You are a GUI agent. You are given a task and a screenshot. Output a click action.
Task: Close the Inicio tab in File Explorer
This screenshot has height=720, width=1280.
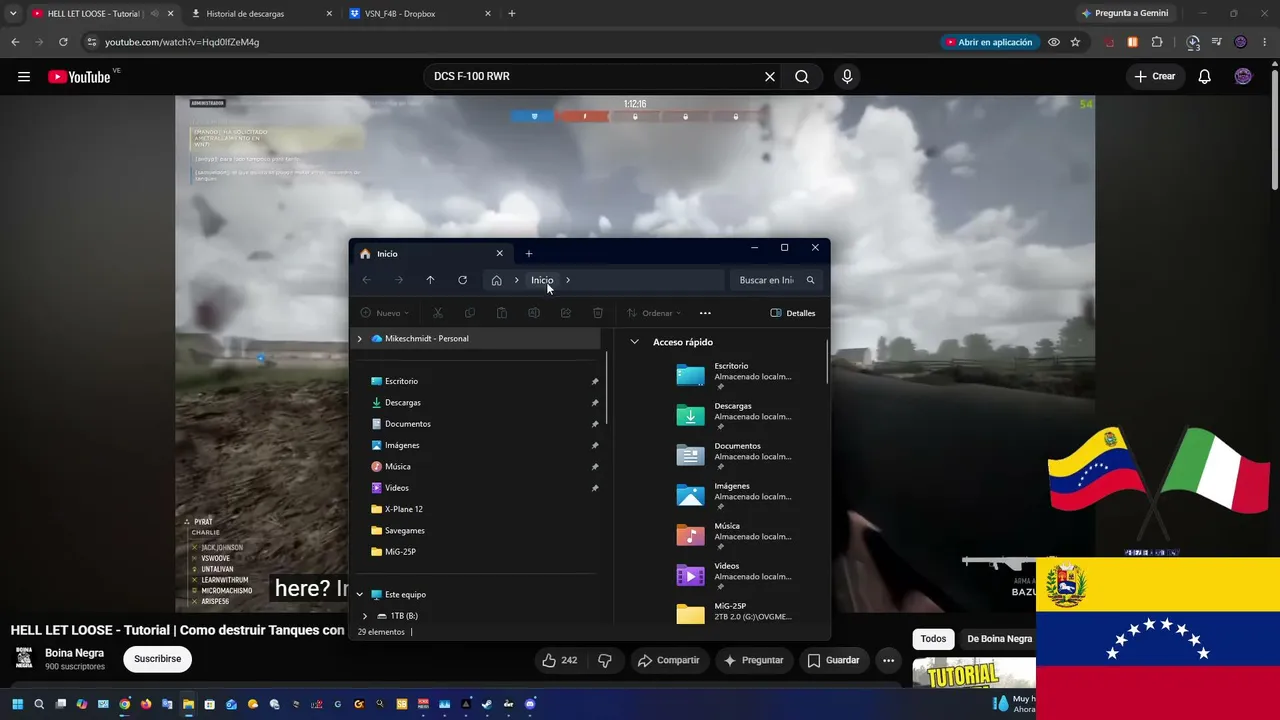click(500, 253)
